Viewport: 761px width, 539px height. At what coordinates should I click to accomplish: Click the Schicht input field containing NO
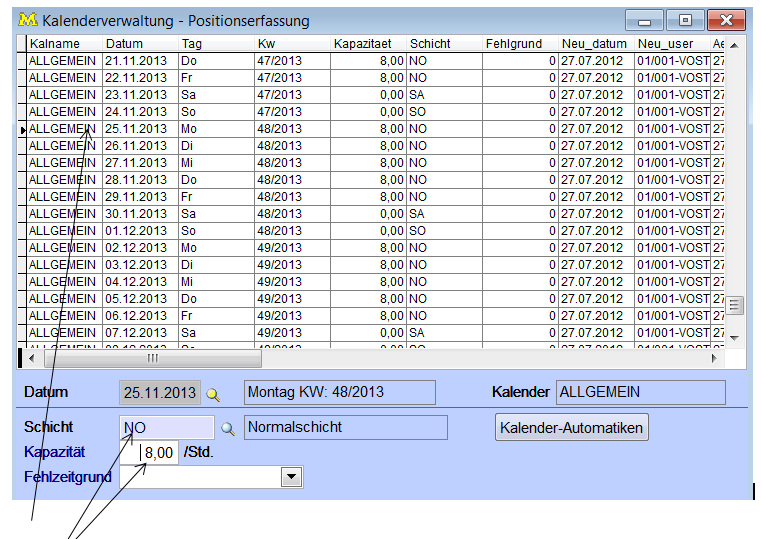coord(166,428)
